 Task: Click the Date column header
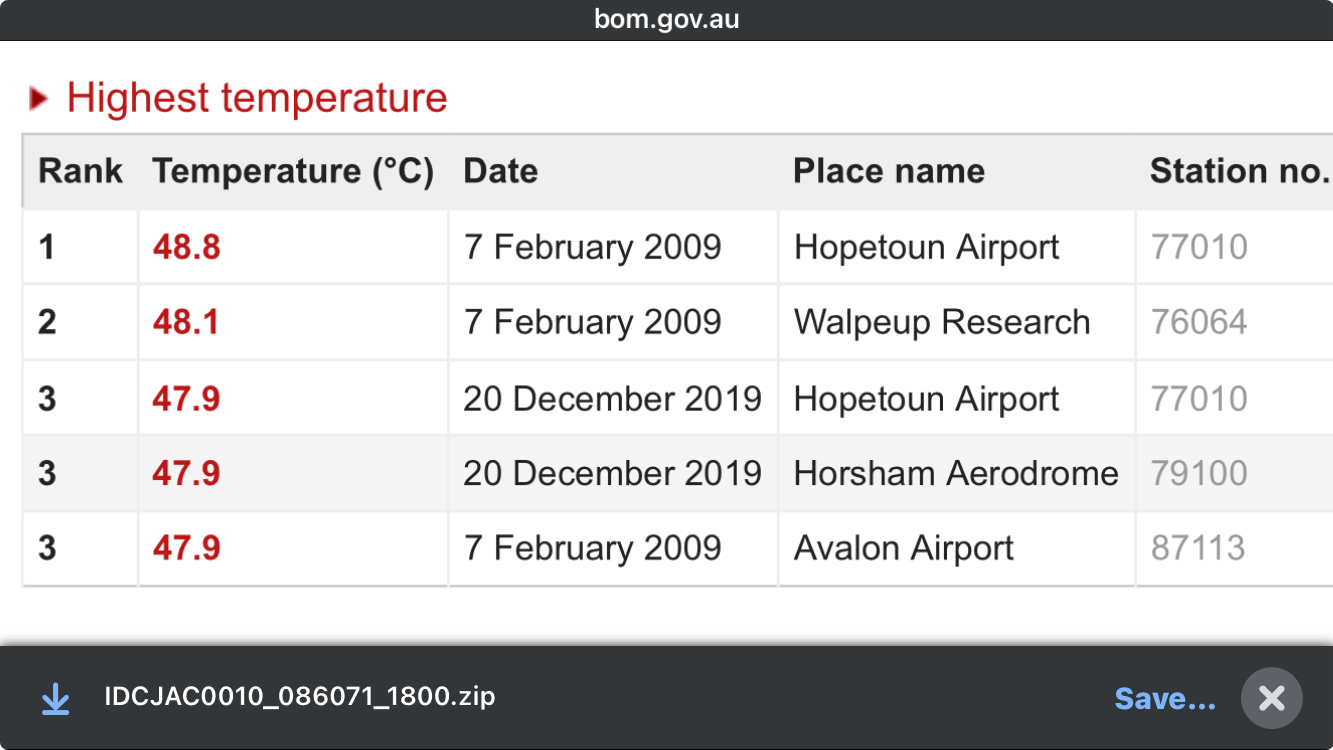click(x=501, y=171)
